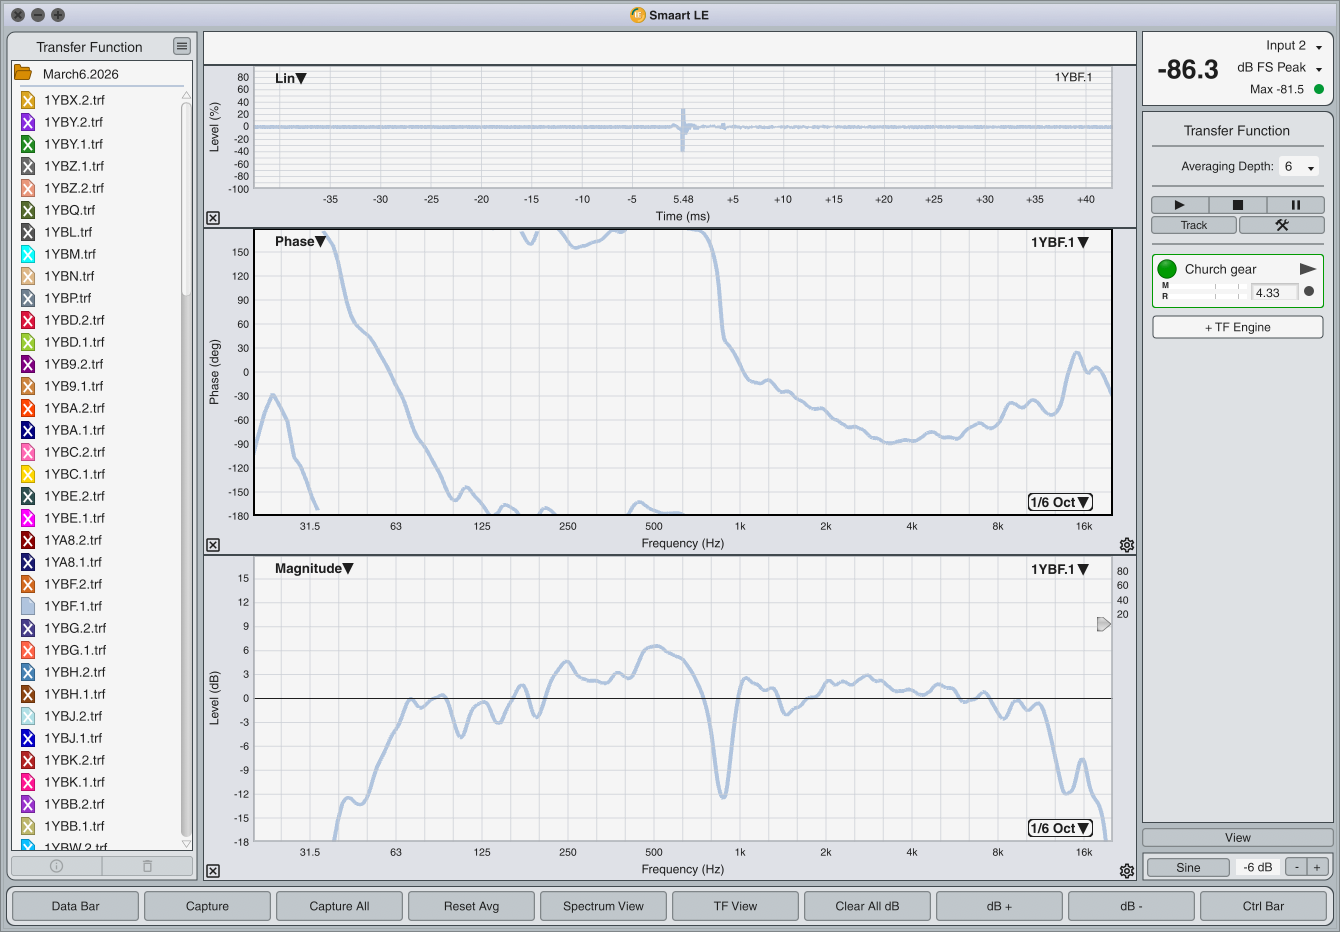1340x932 pixels.
Task: Open the Lin time-domain type dropdown
Action: 291,78
